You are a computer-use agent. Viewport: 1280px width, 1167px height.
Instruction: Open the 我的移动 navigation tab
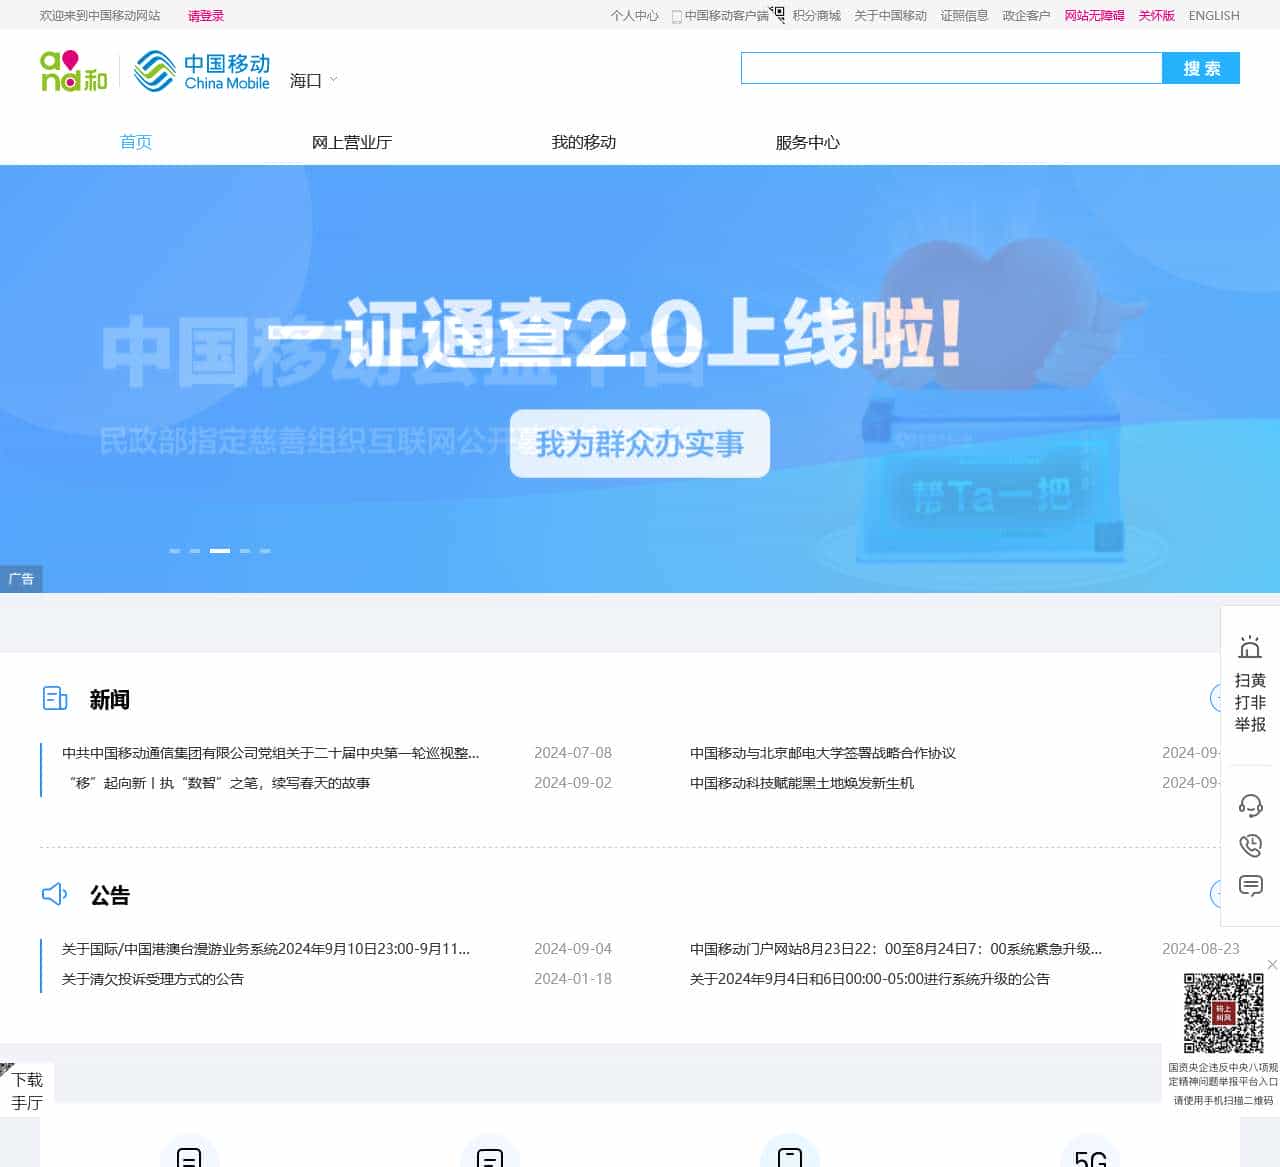(584, 142)
